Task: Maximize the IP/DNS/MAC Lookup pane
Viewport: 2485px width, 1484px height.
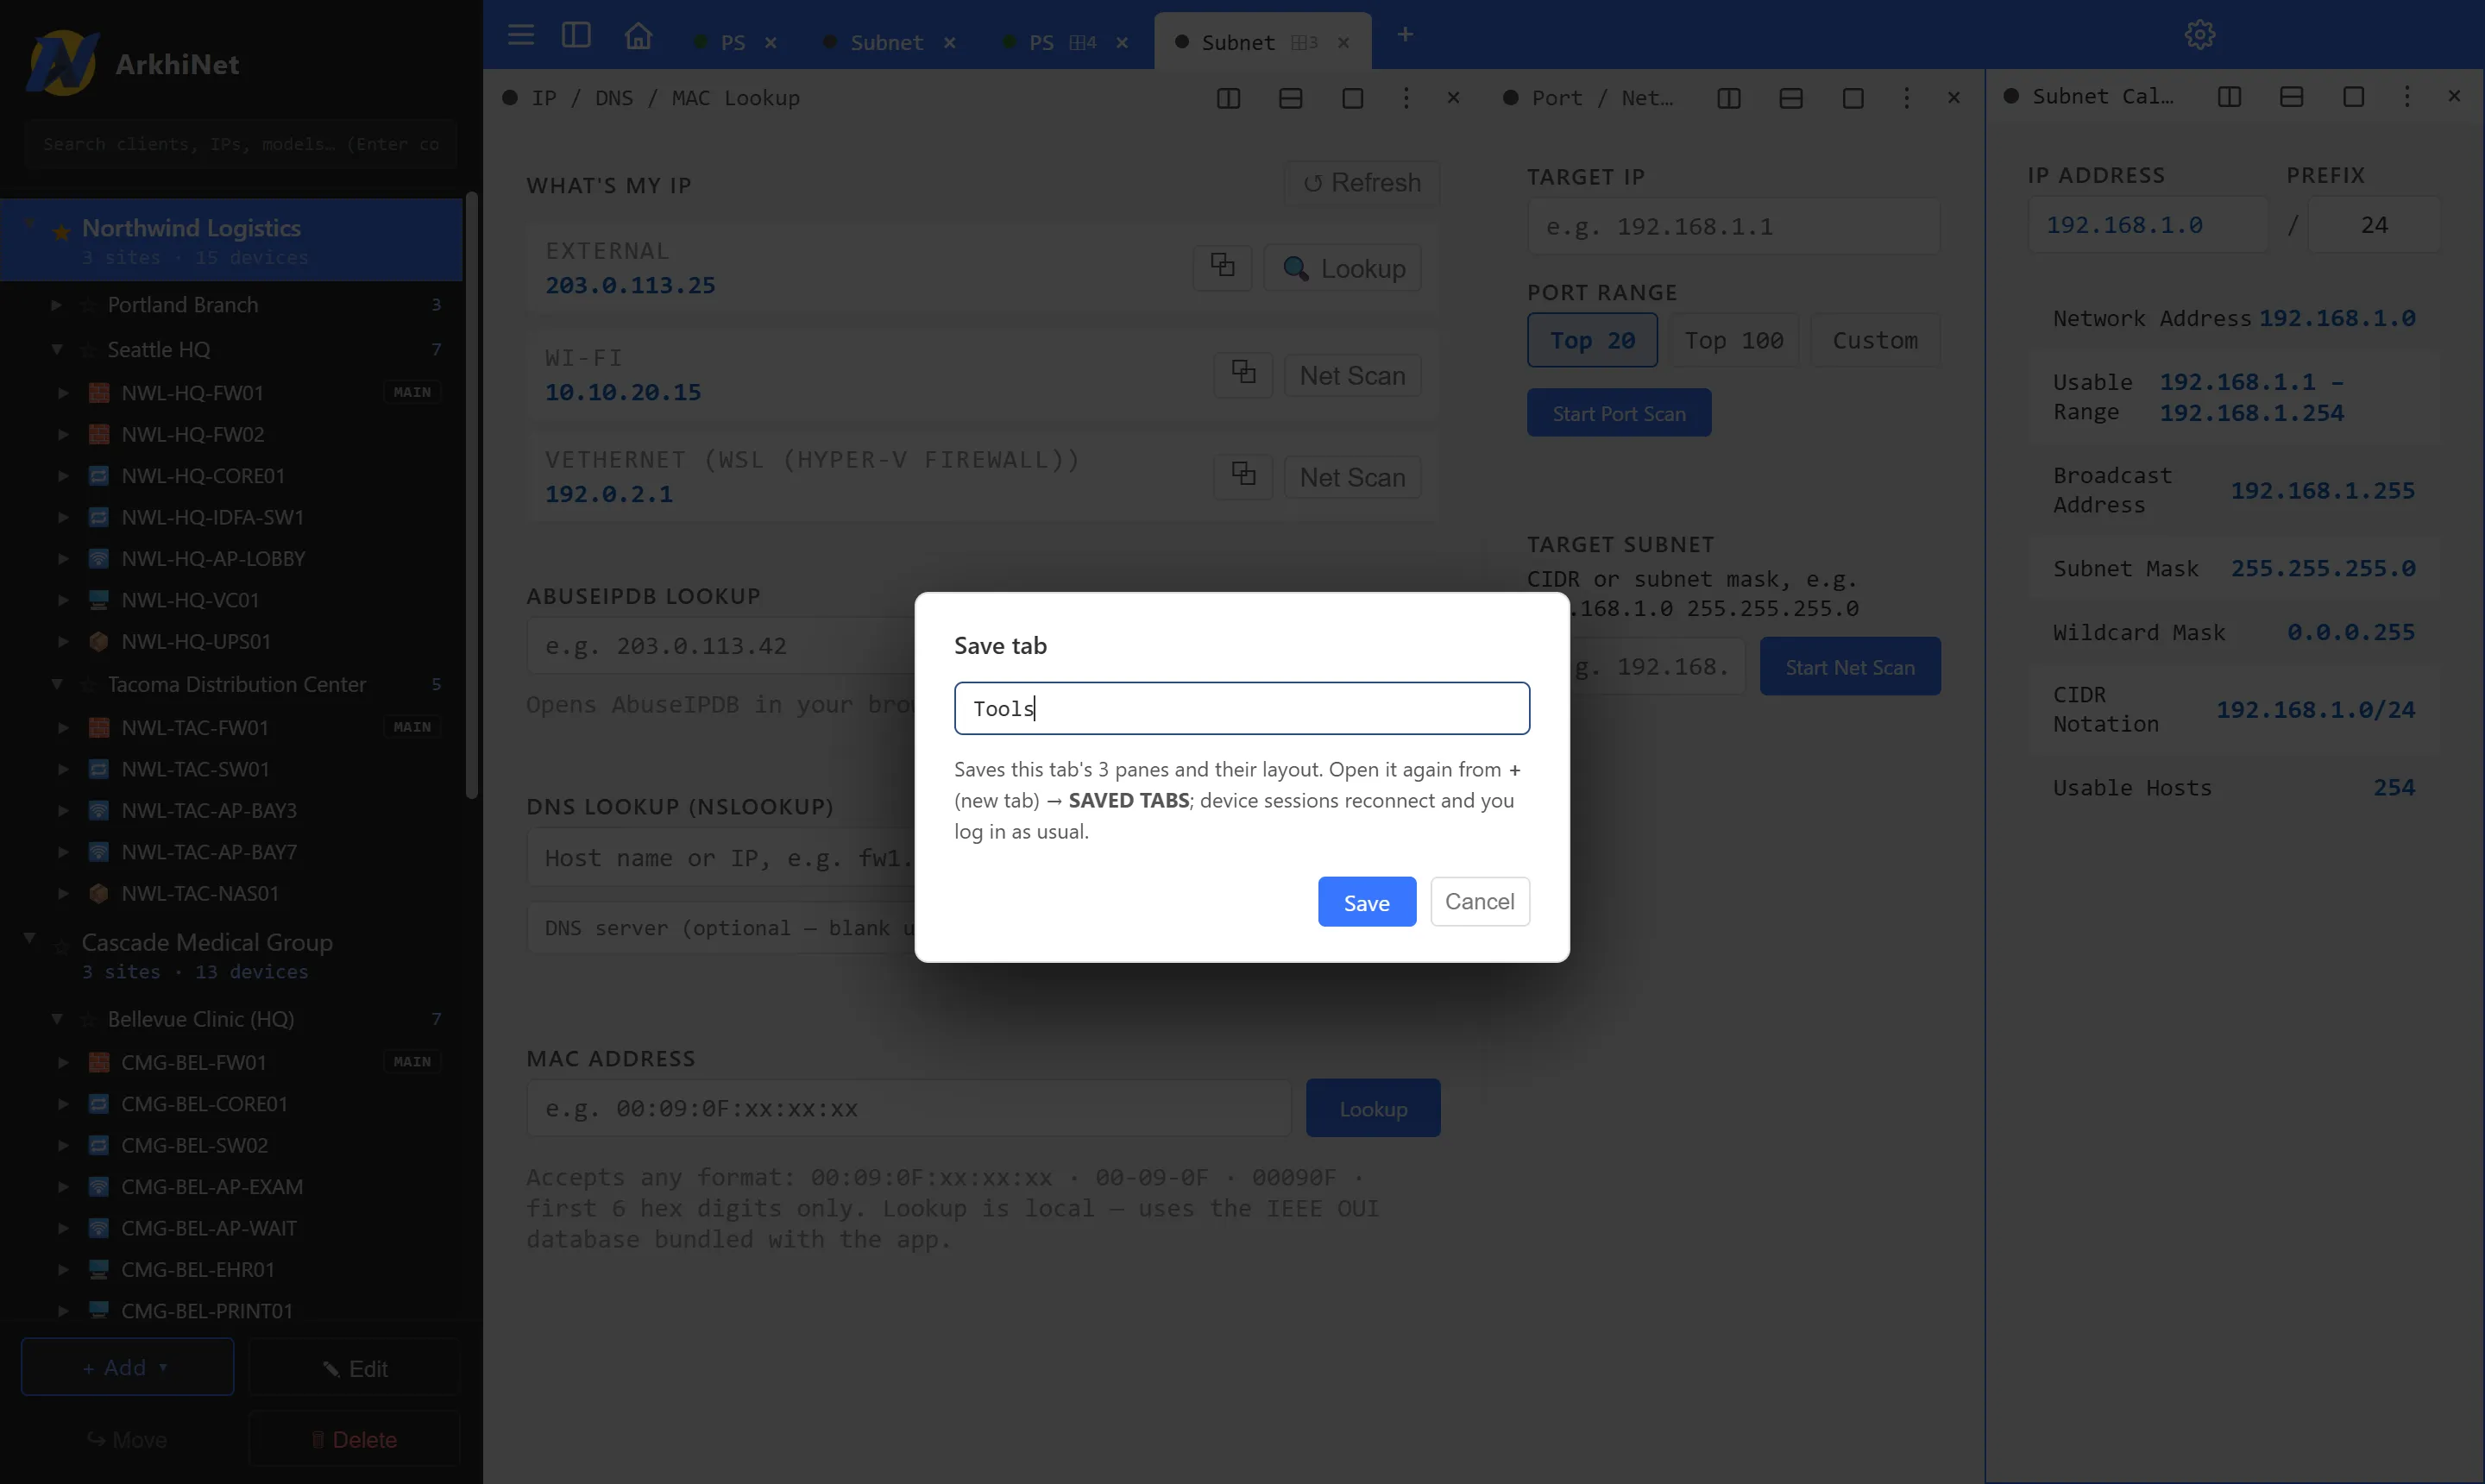Action: coord(1352,98)
